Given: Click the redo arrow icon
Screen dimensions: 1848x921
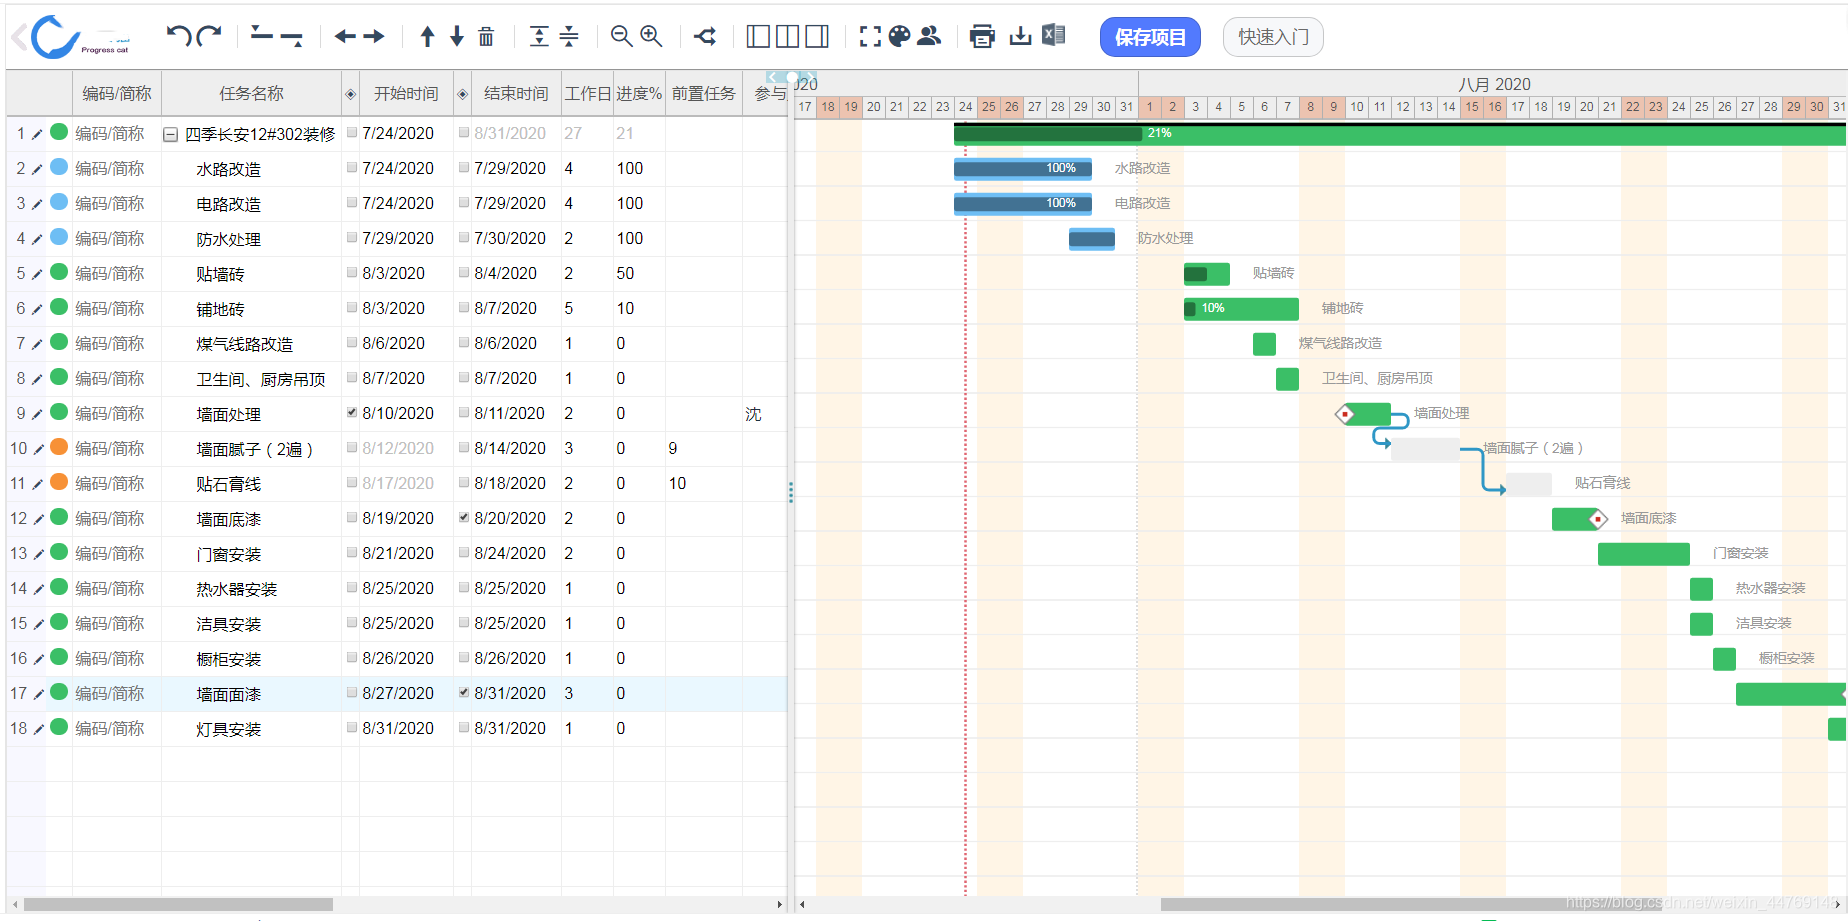Looking at the screenshot, I should point(209,37).
